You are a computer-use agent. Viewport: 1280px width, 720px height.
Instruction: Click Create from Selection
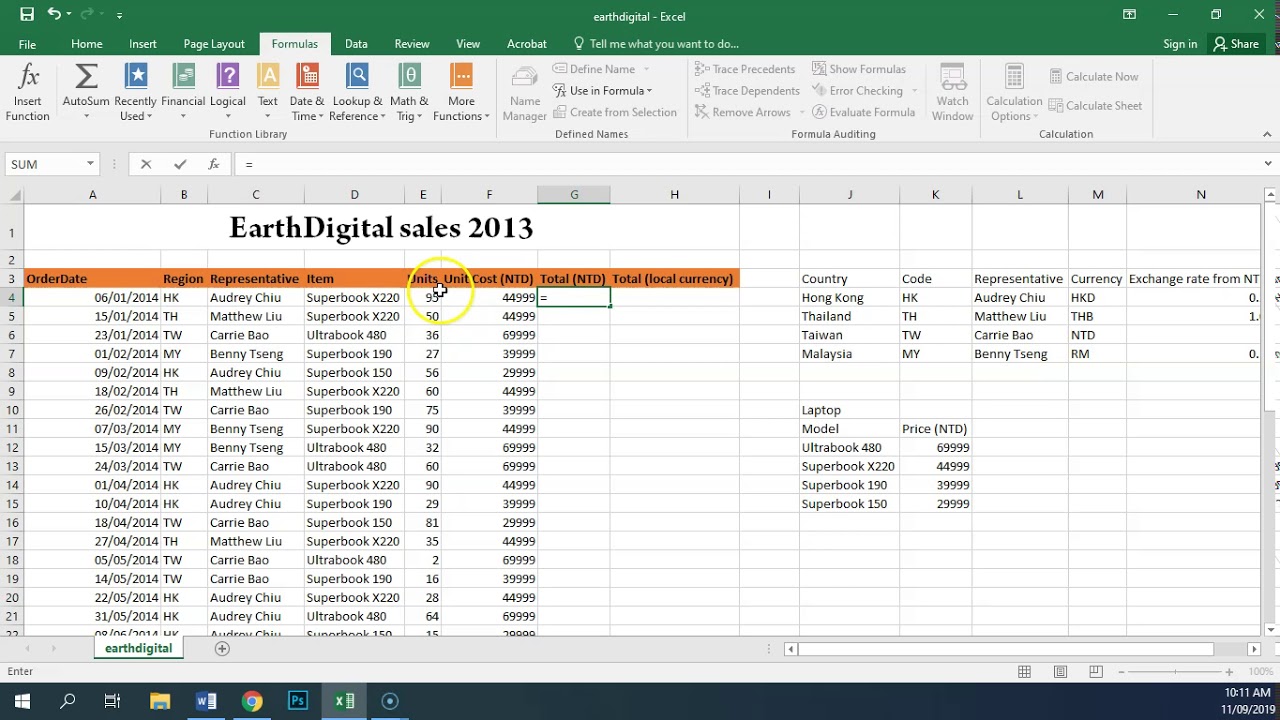click(614, 113)
